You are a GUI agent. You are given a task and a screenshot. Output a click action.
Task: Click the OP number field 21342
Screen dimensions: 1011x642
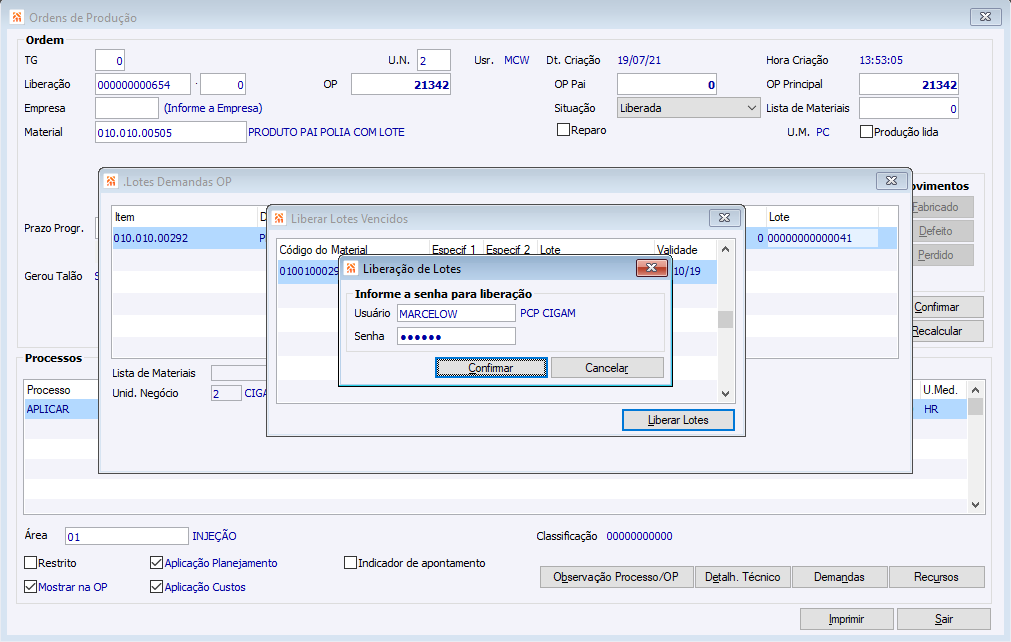(x=400, y=84)
